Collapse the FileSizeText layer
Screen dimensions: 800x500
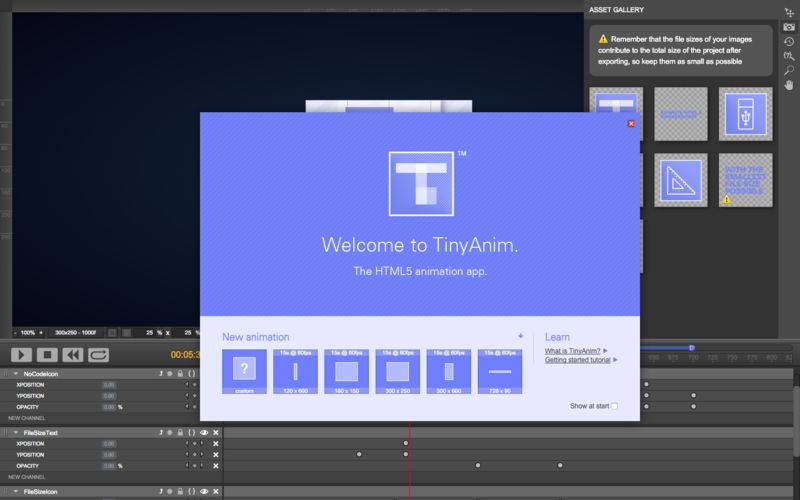click(x=16, y=433)
